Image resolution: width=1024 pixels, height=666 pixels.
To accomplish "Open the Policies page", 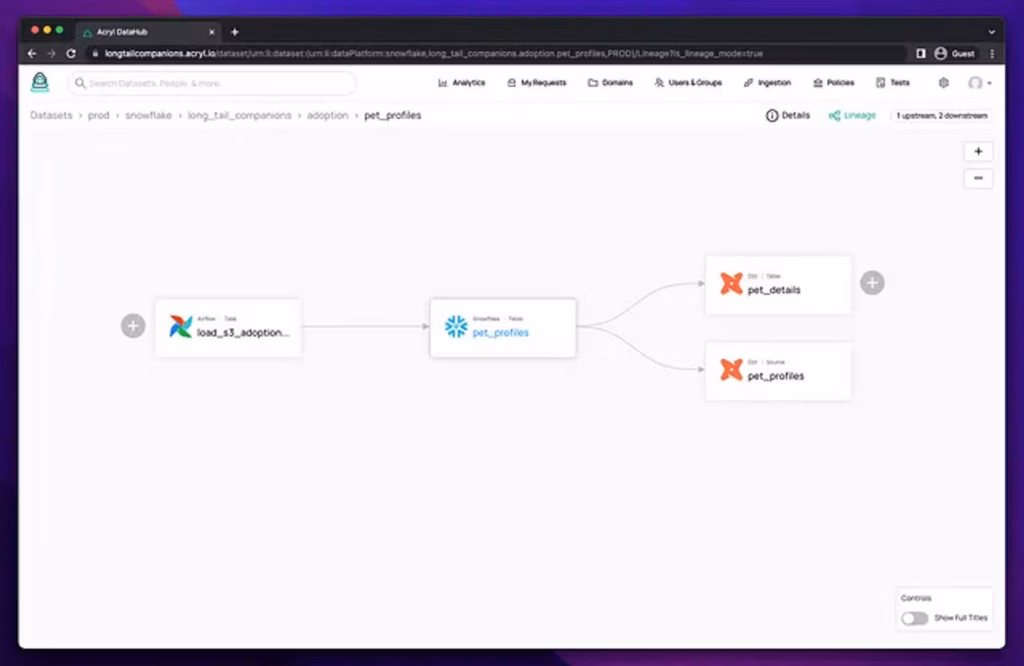I will click(x=833, y=83).
